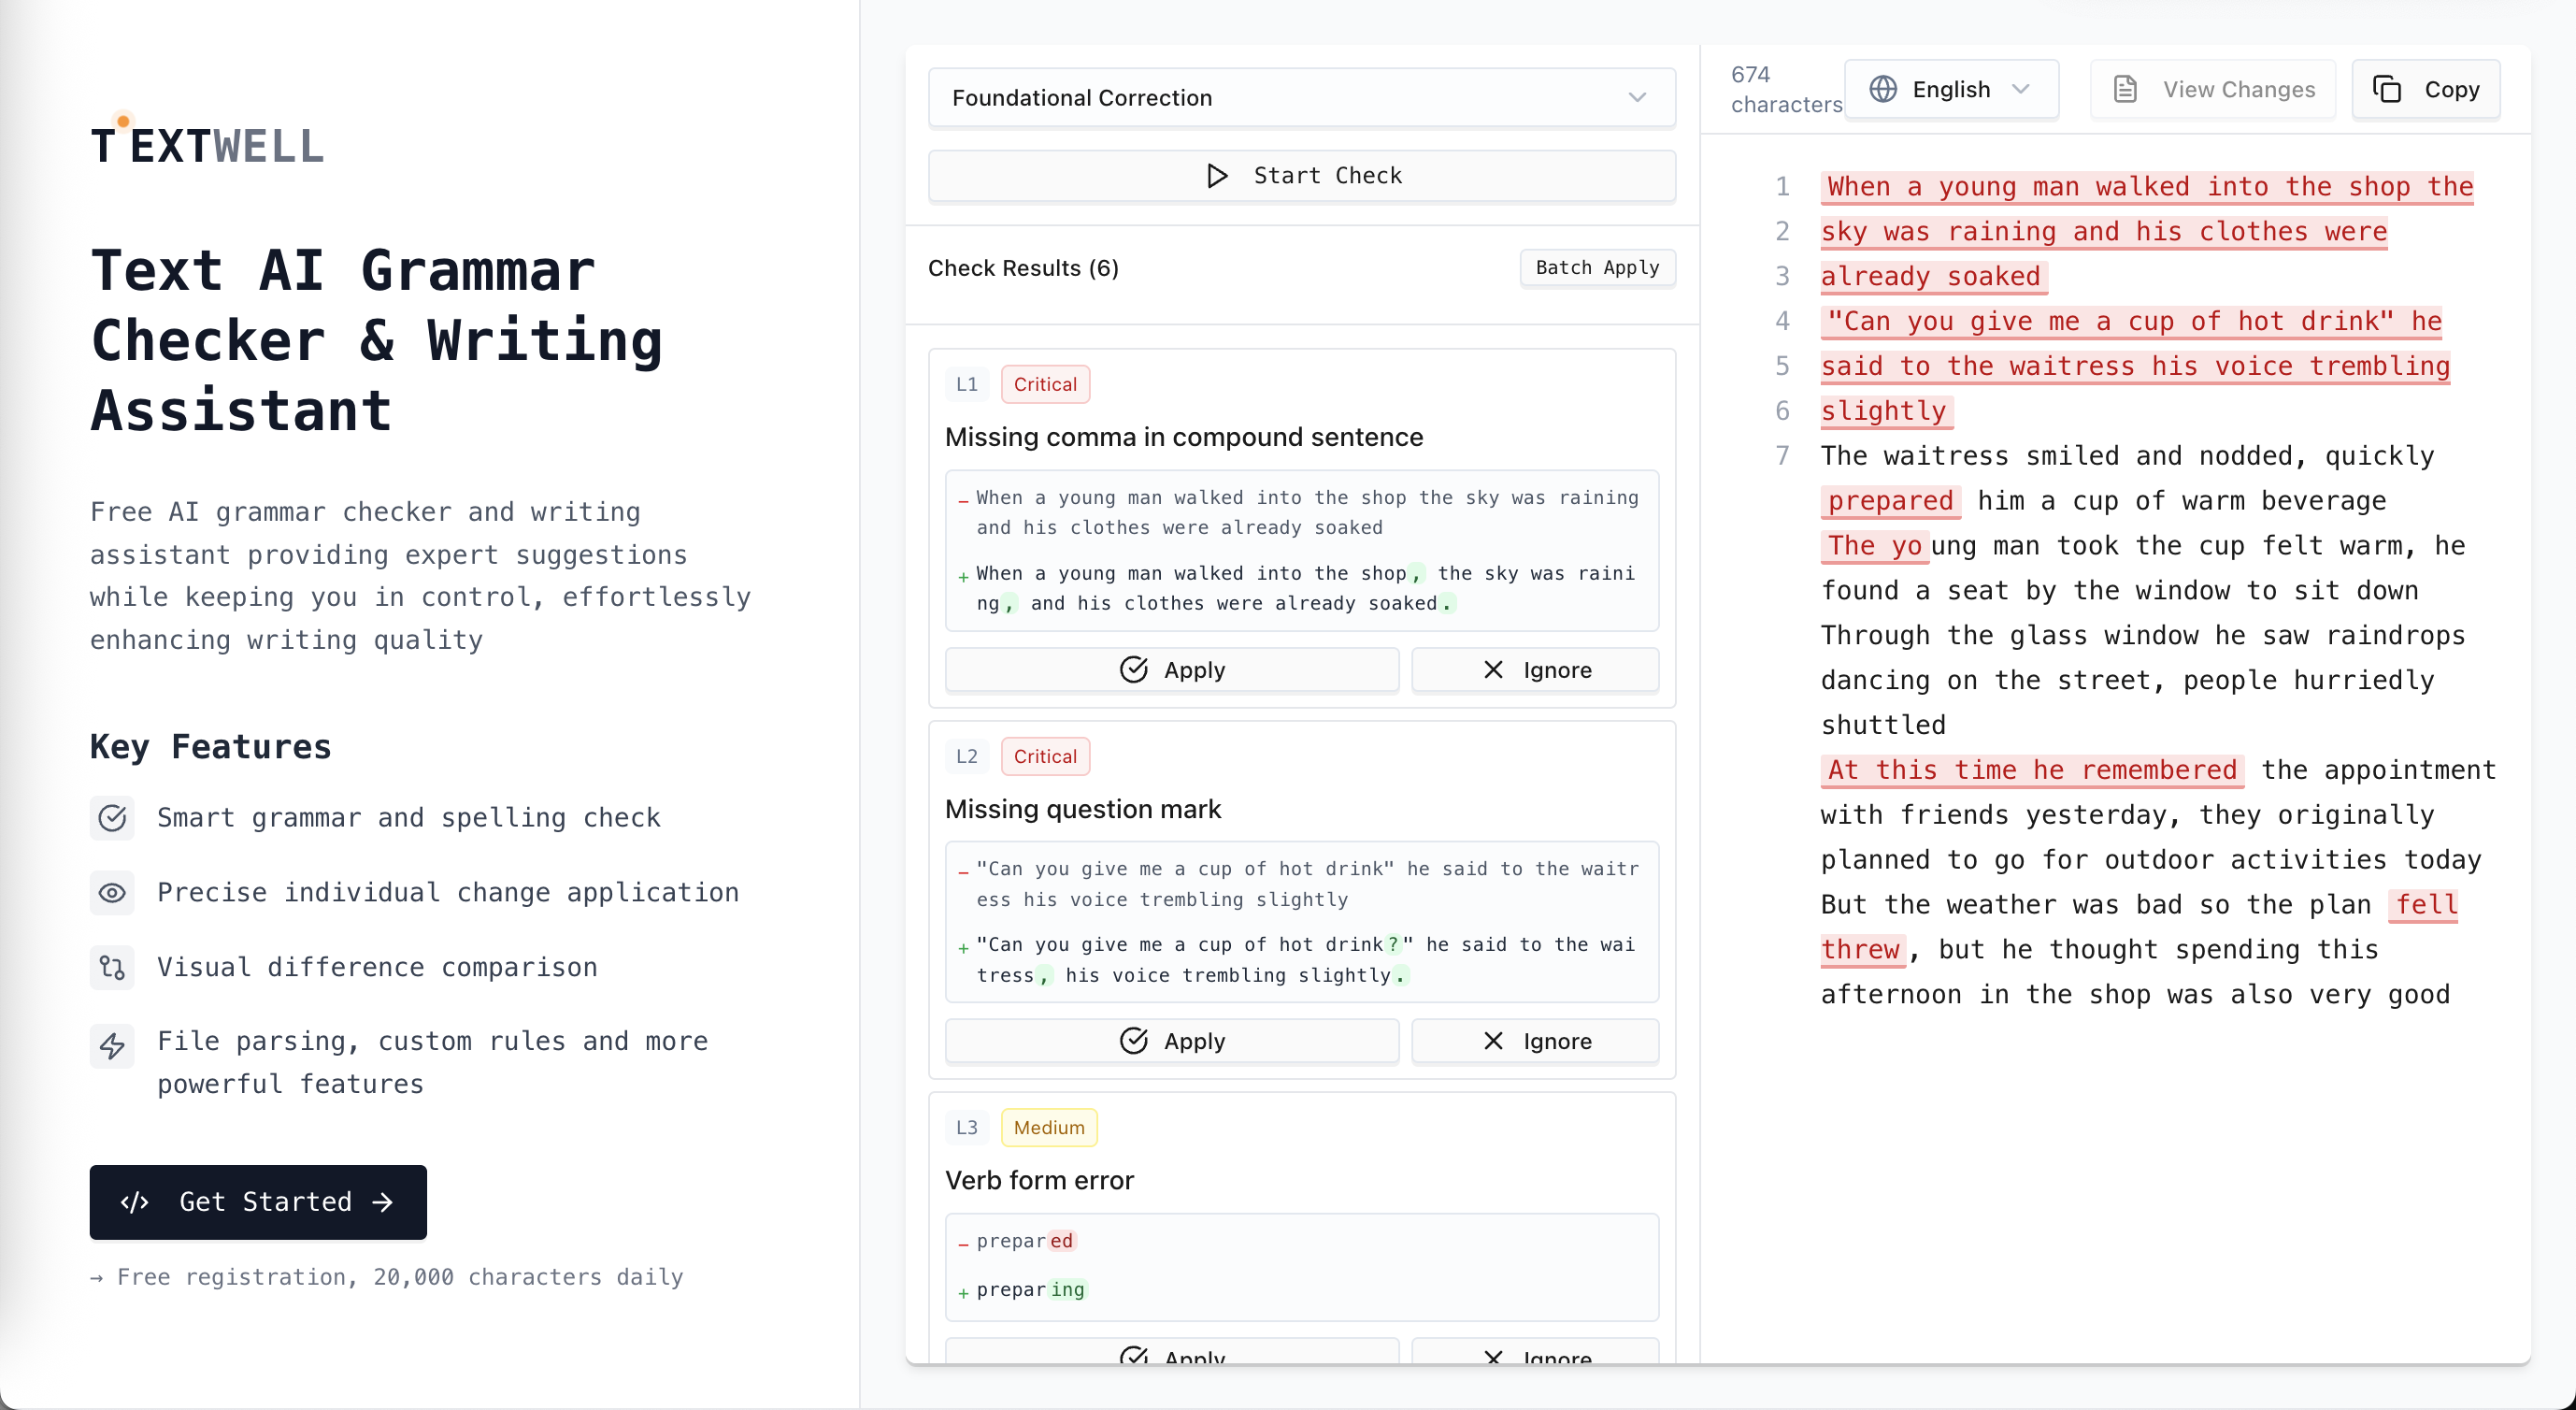Viewport: 2576px width, 1410px height.
Task: Click the L1 Critical severity tag
Action: [1044, 384]
